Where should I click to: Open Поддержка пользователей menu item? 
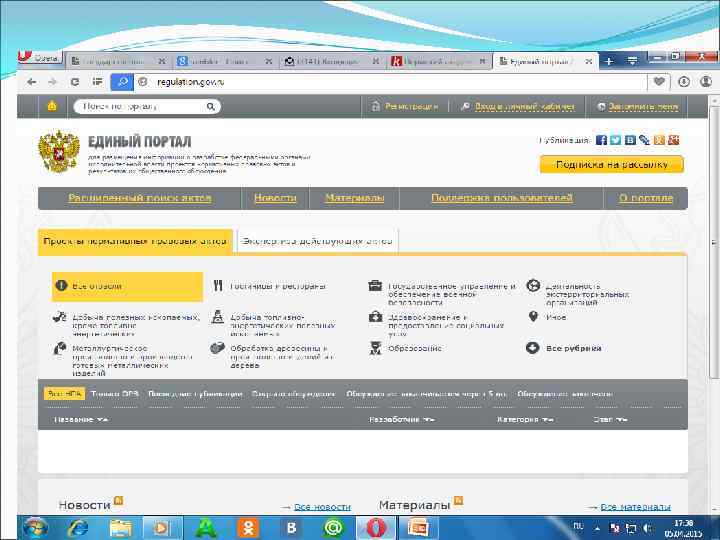point(501,198)
